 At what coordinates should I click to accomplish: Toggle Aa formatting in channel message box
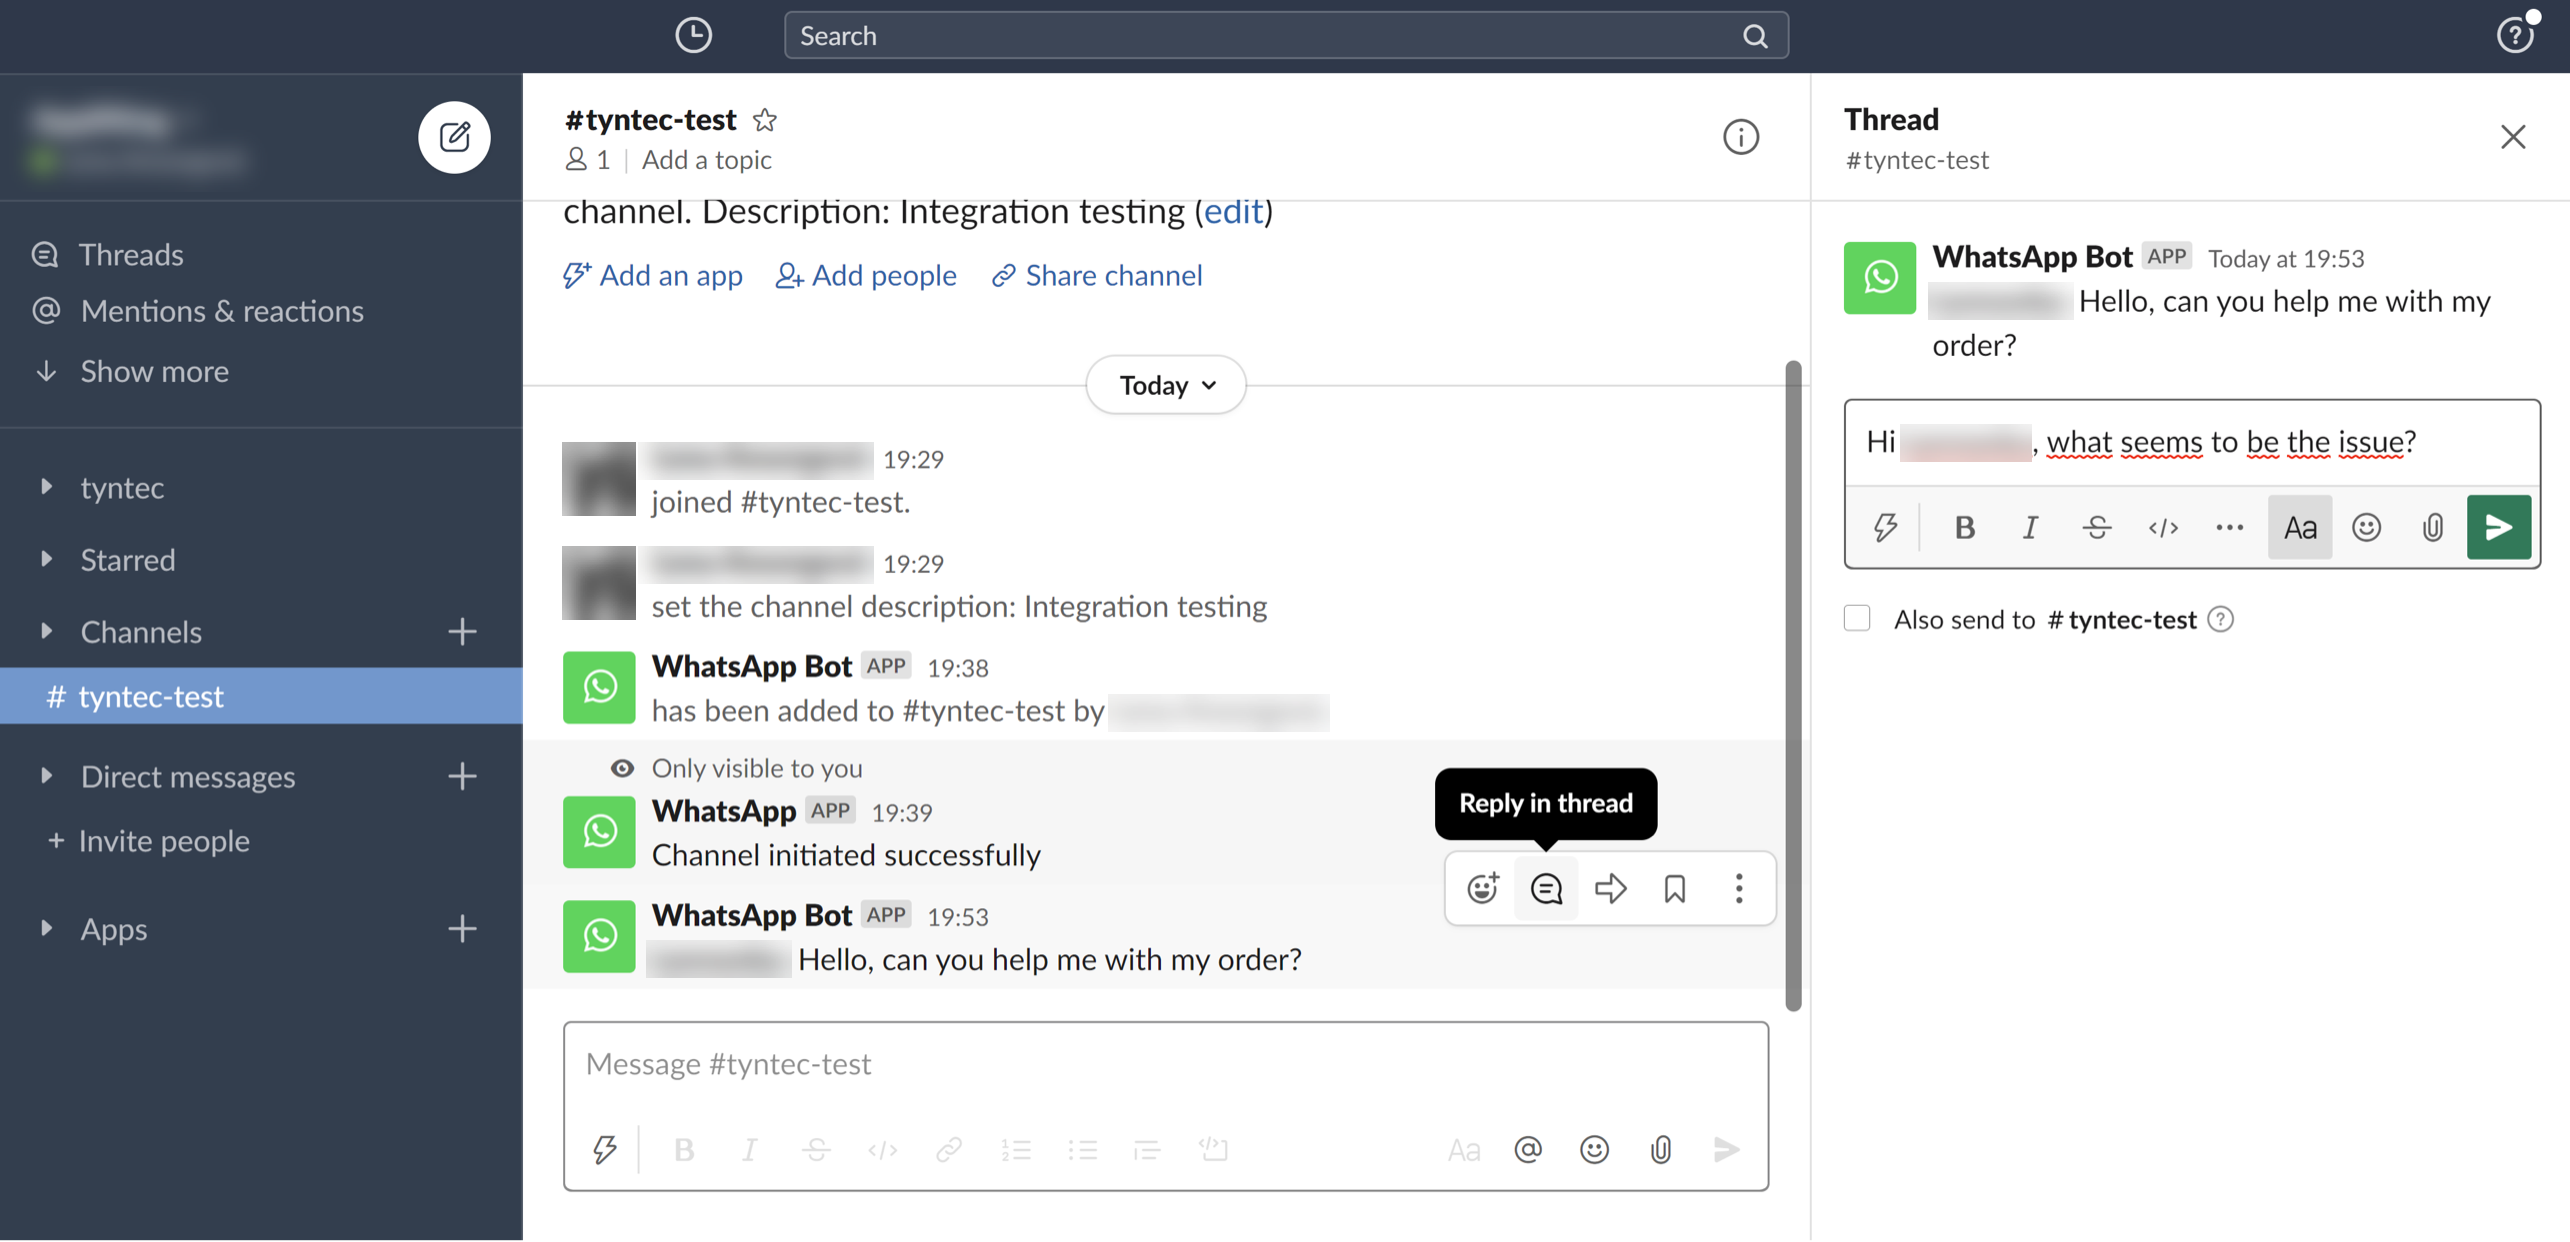(1463, 1149)
